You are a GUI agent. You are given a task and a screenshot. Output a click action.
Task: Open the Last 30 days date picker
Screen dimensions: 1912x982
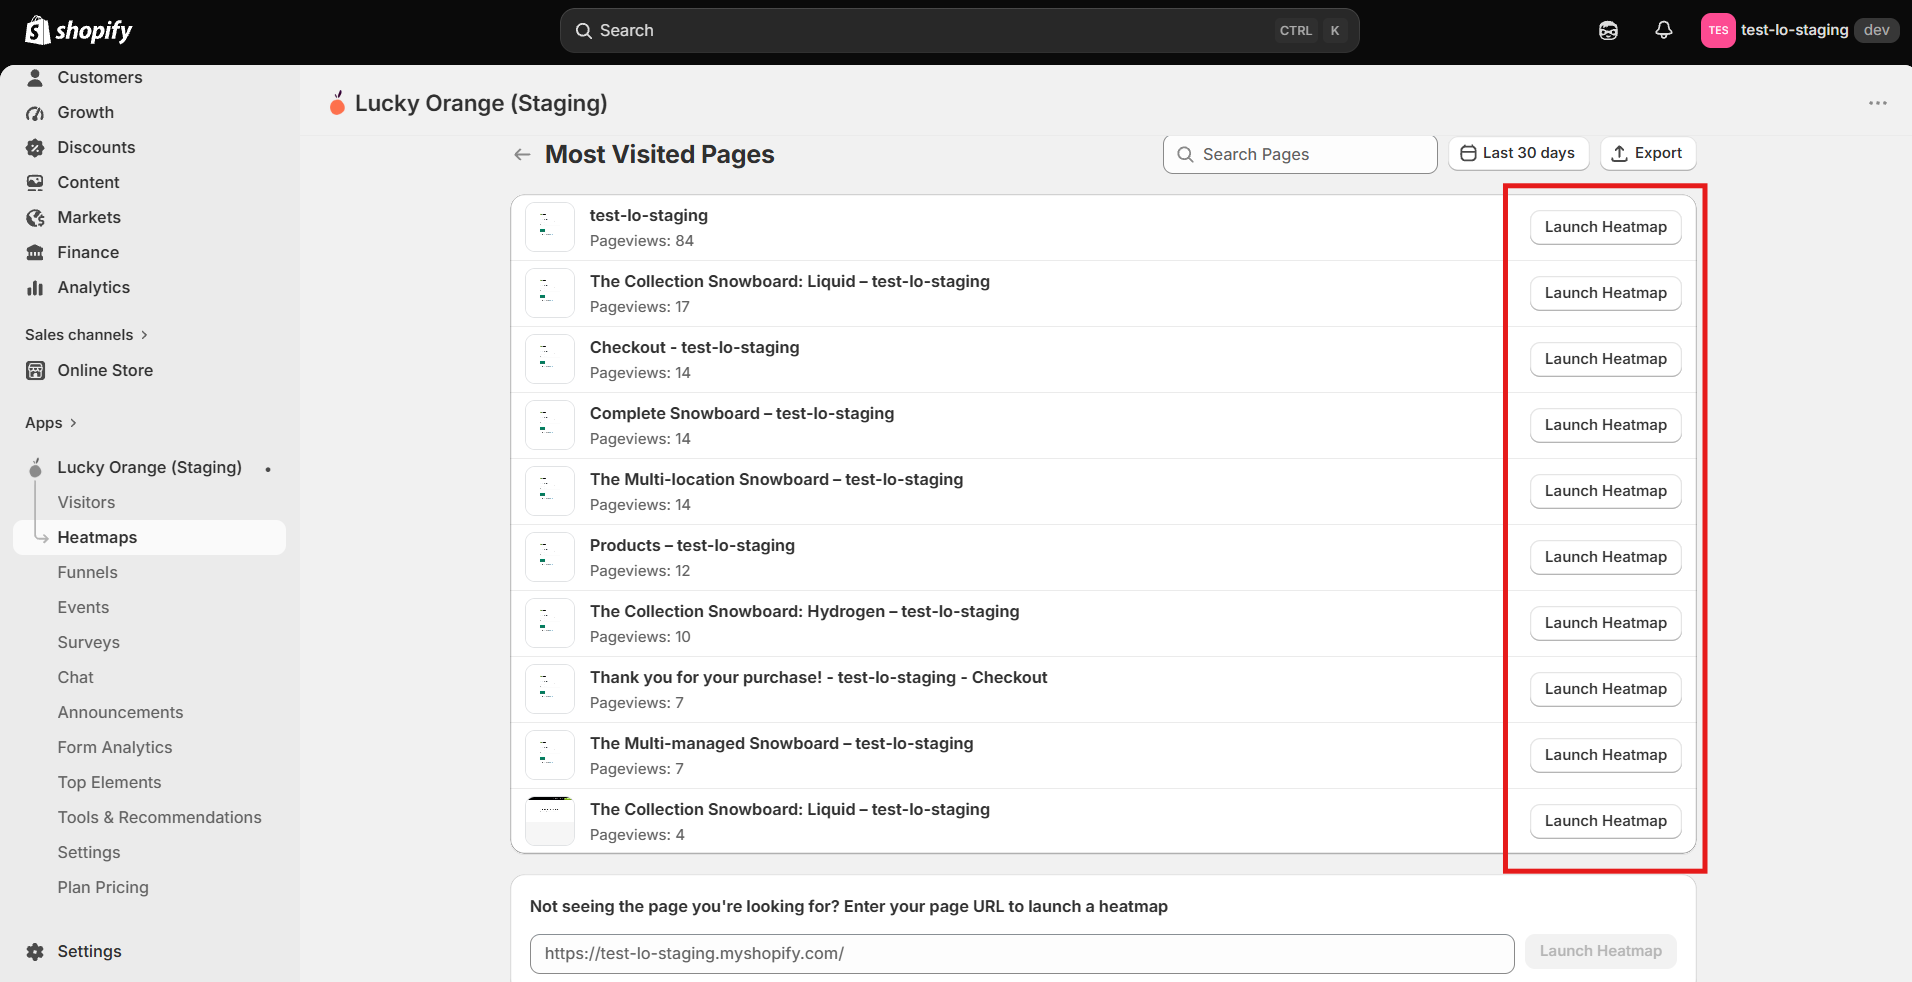tap(1518, 153)
